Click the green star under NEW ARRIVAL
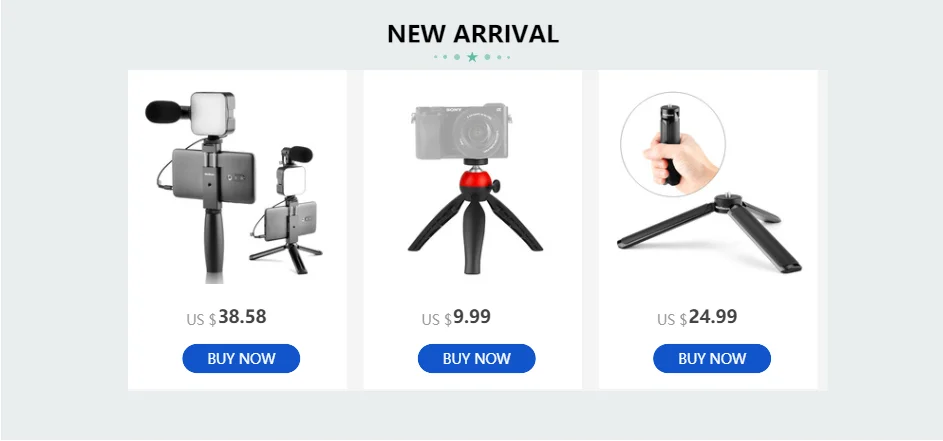Viewport: 943px width, 441px height. 472,57
